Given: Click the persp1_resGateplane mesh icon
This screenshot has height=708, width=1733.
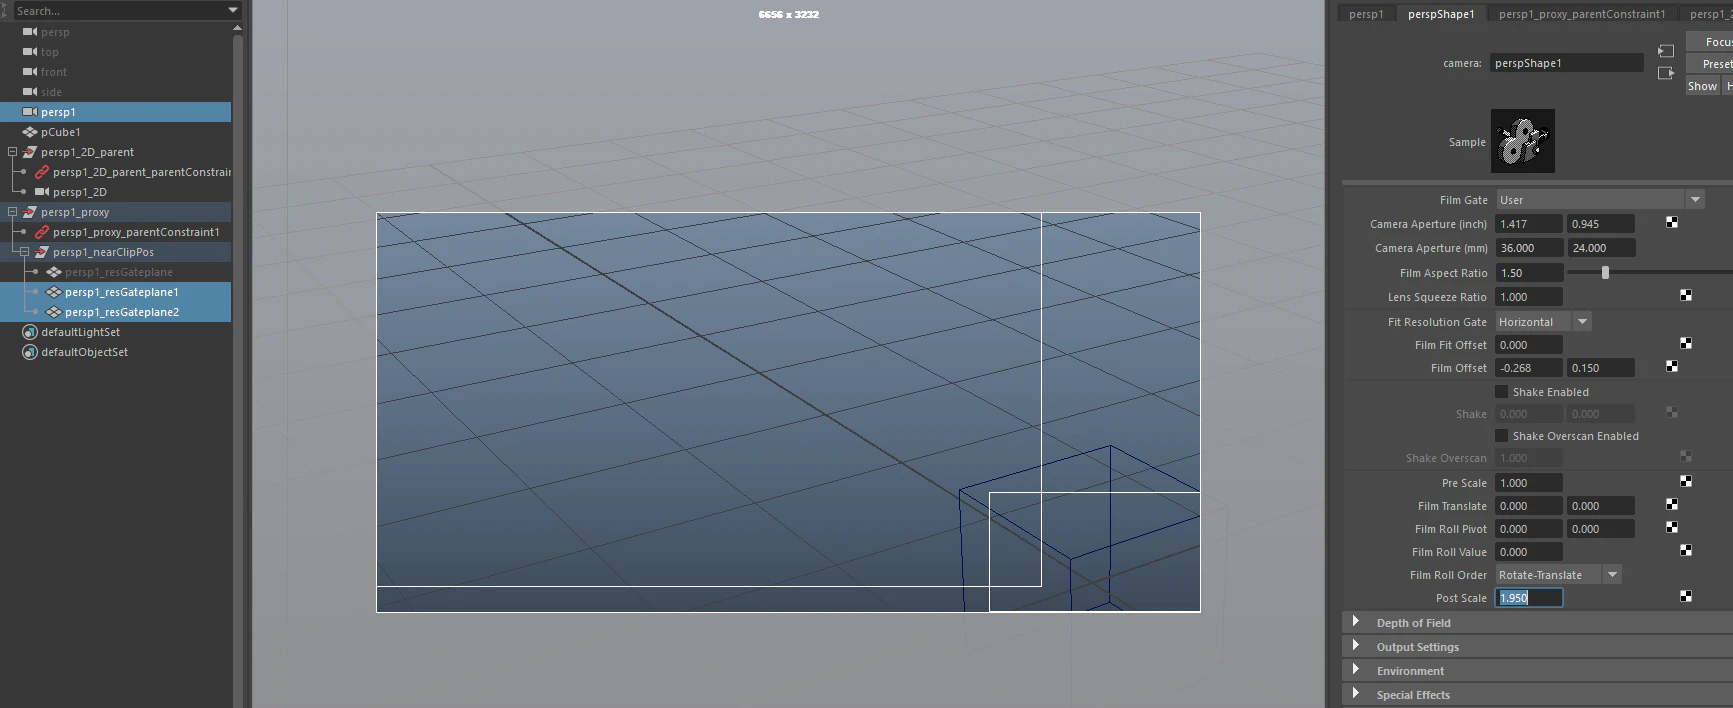Looking at the screenshot, I should coord(54,272).
